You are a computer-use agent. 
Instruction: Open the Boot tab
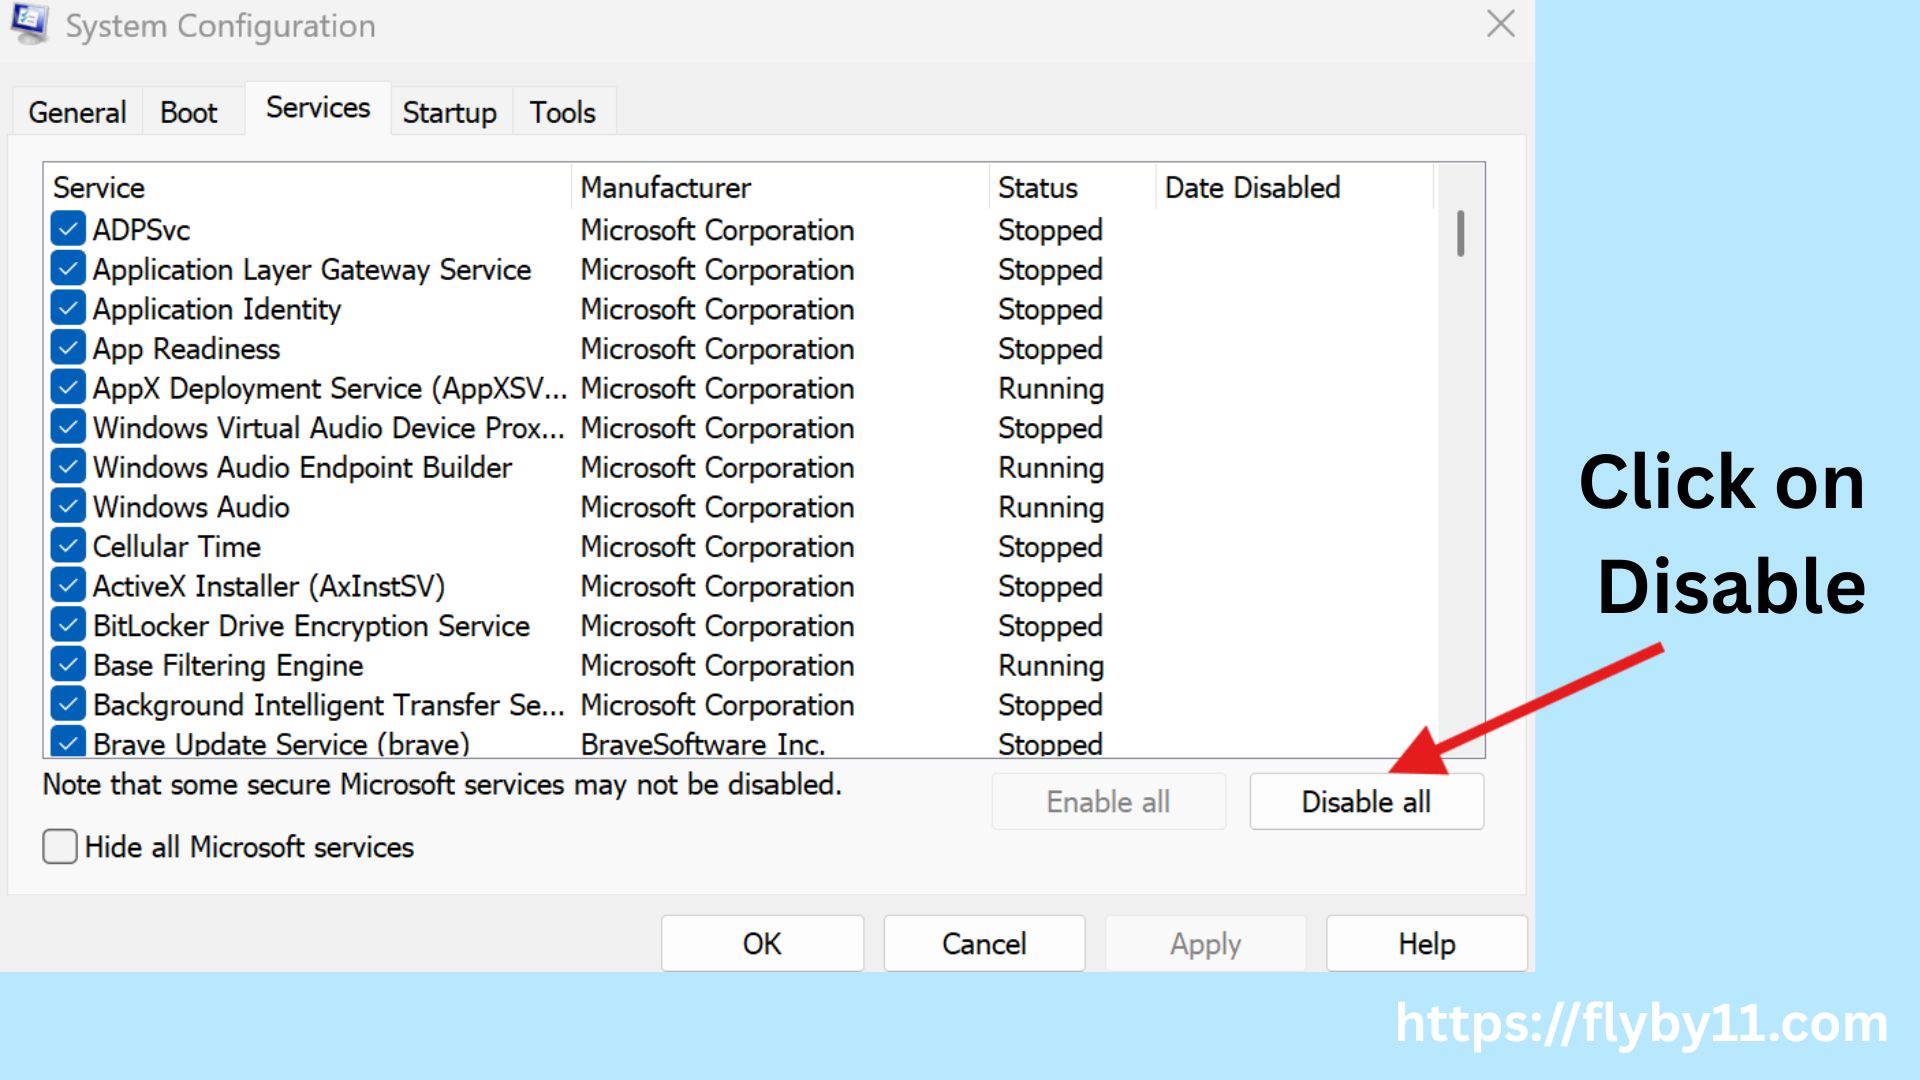pos(189,112)
